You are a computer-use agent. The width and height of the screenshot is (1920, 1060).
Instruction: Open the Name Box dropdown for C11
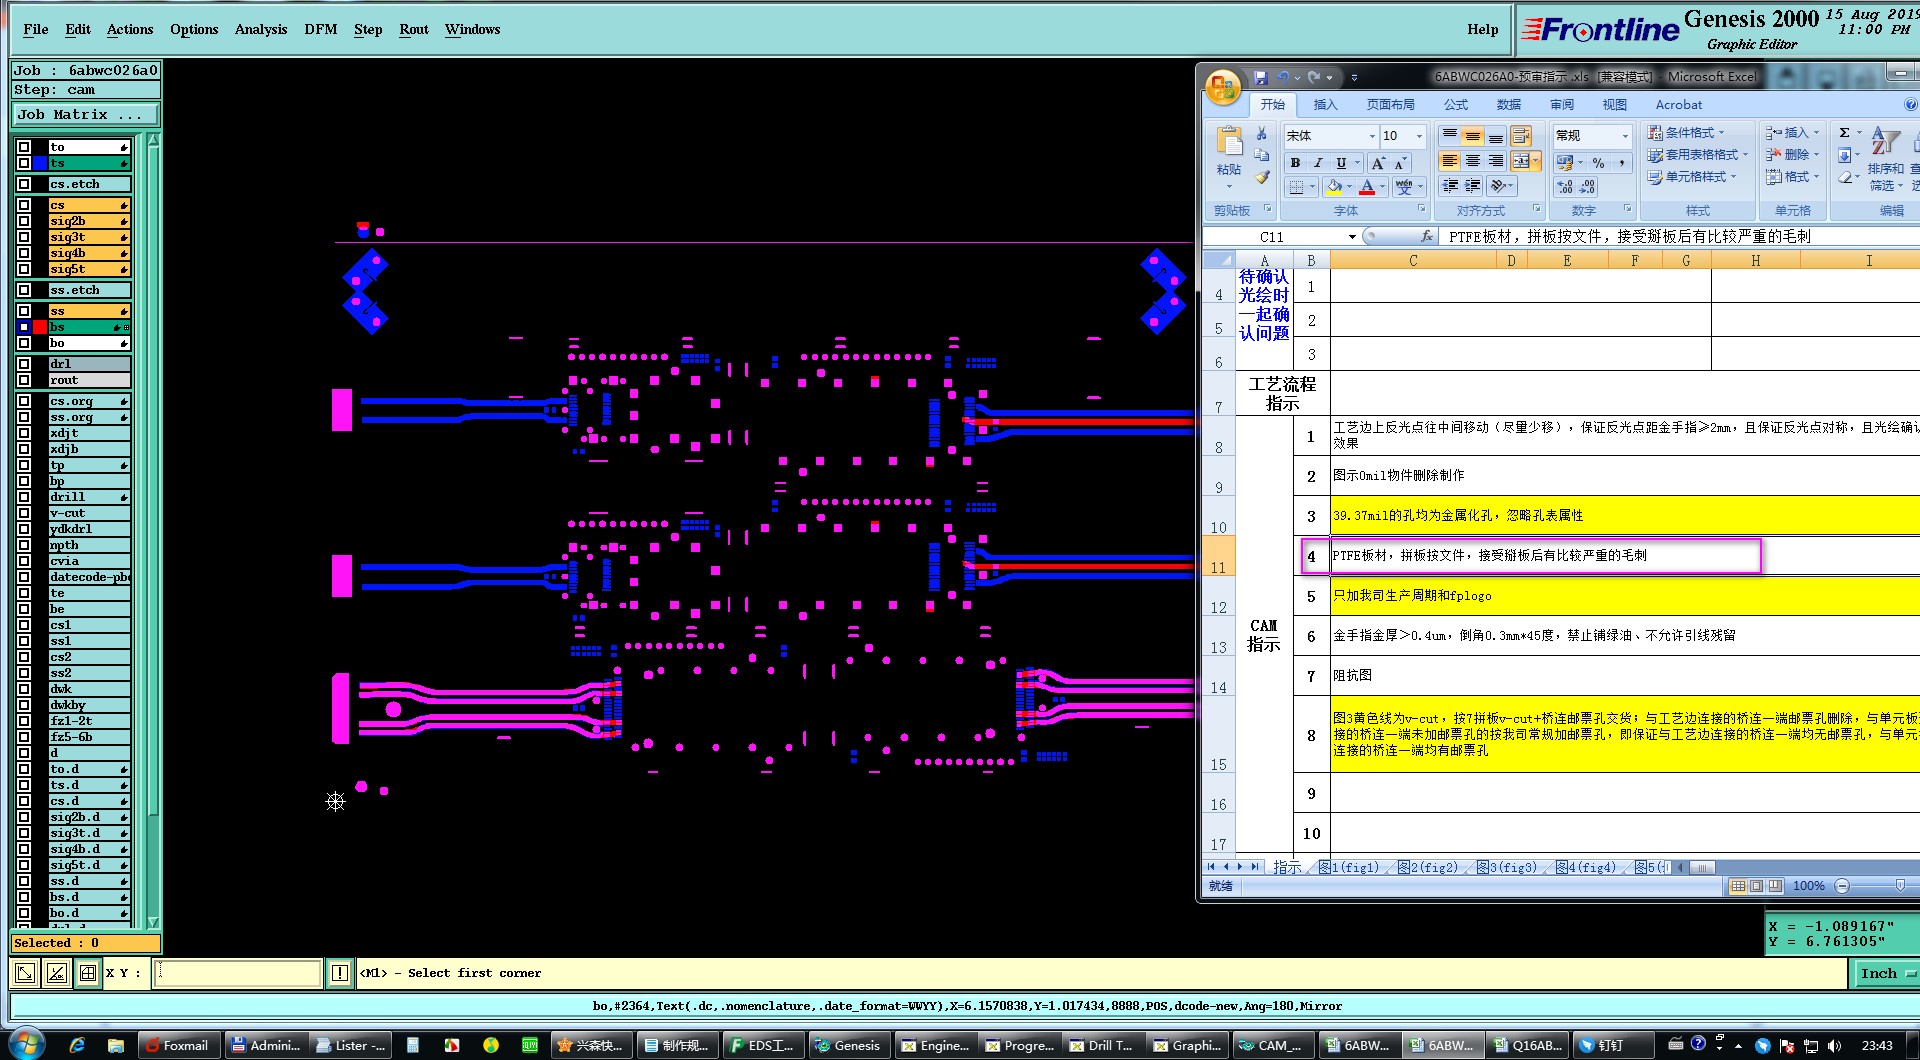pyautogui.click(x=1352, y=237)
